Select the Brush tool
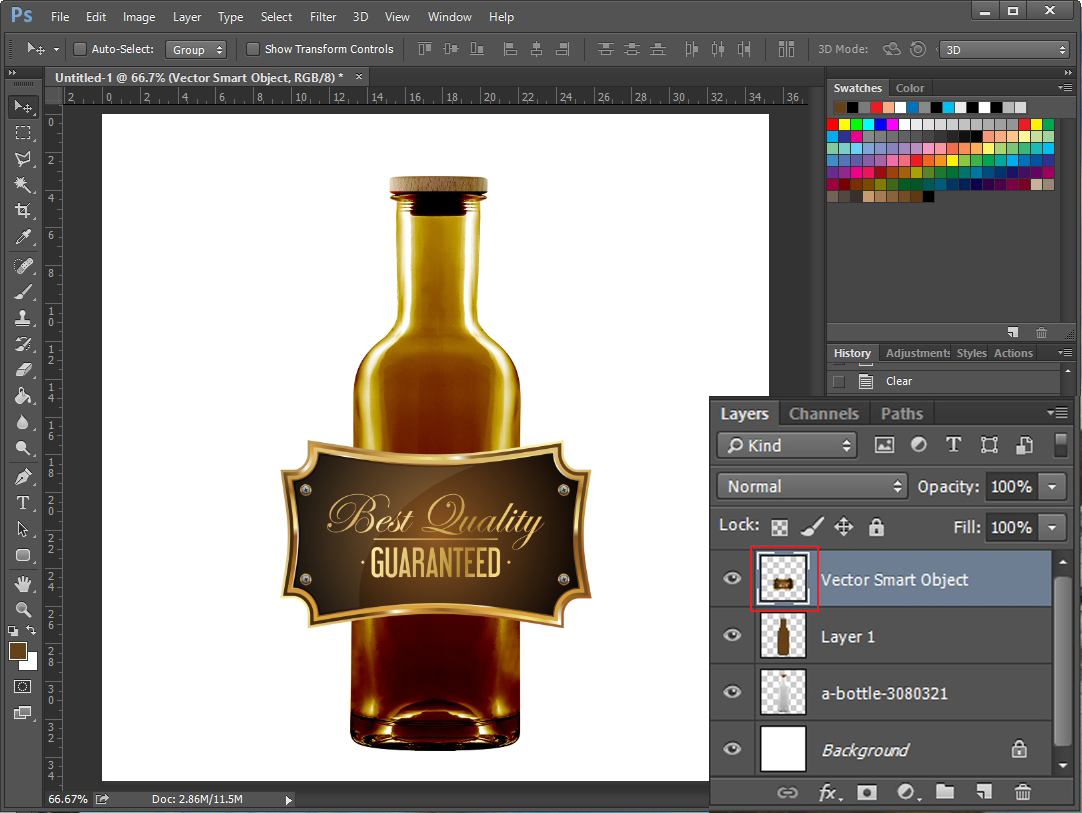1082x813 pixels. (x=23, y=292)
